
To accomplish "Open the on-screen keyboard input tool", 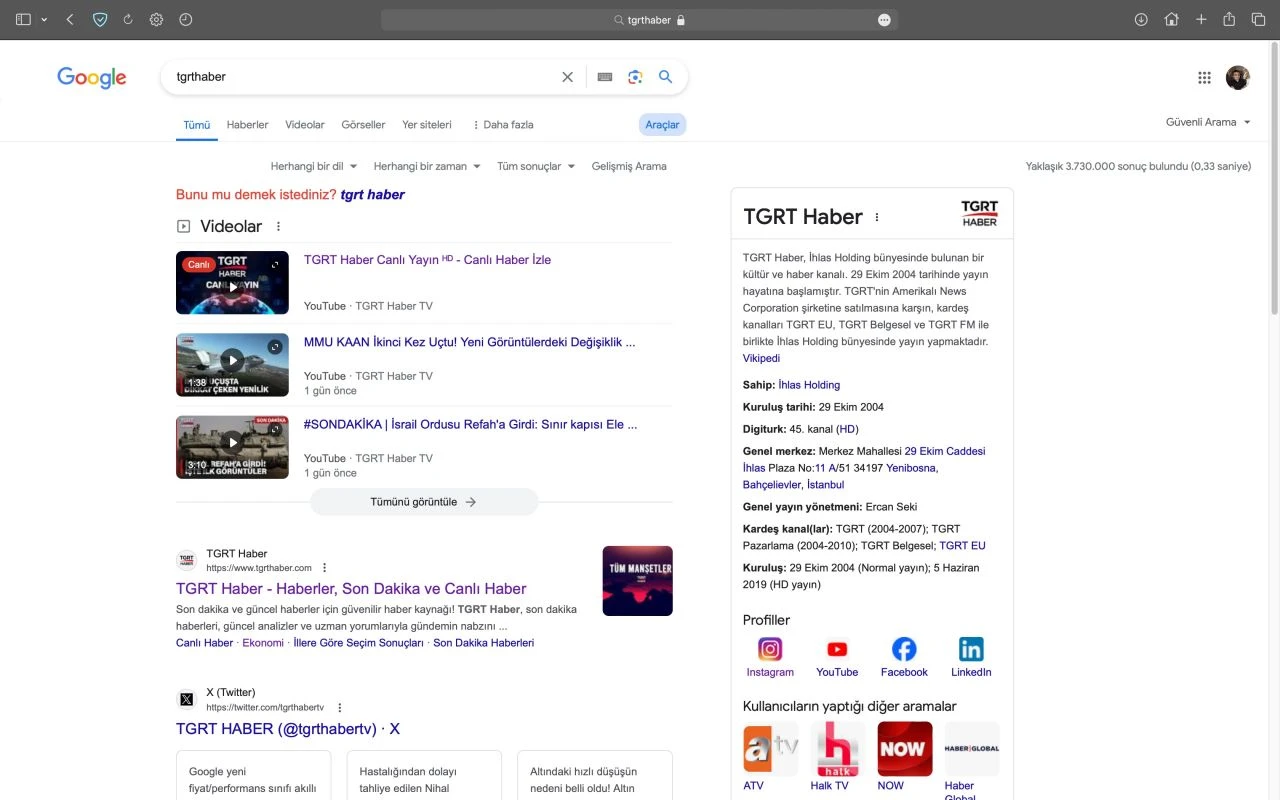I will click(604, 76).
